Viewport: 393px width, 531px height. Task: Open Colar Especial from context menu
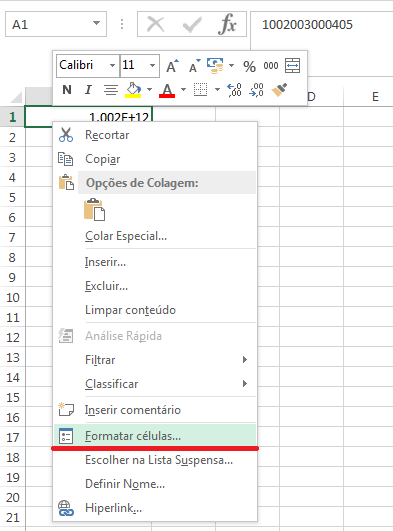pos(155,236)
